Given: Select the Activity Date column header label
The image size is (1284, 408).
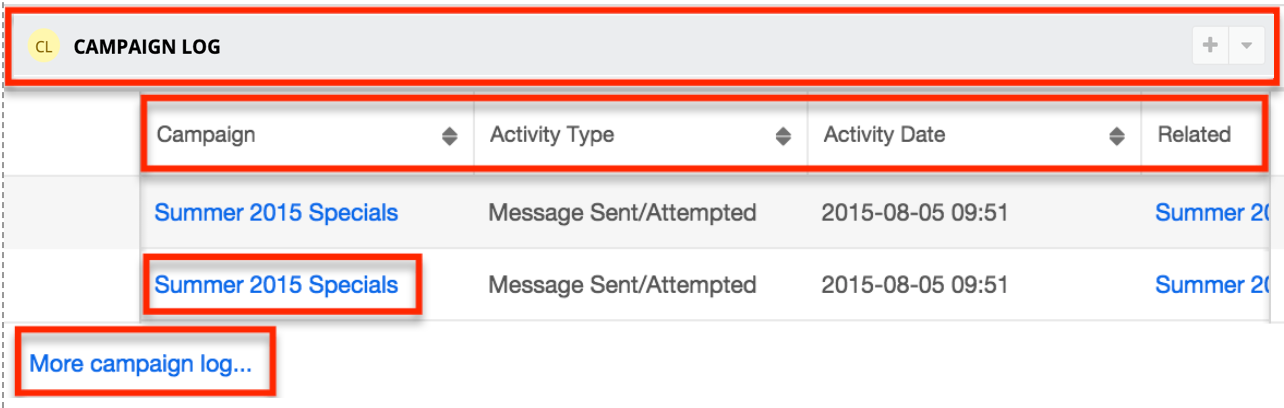Looking at the screenshot, I should point(884,134).
